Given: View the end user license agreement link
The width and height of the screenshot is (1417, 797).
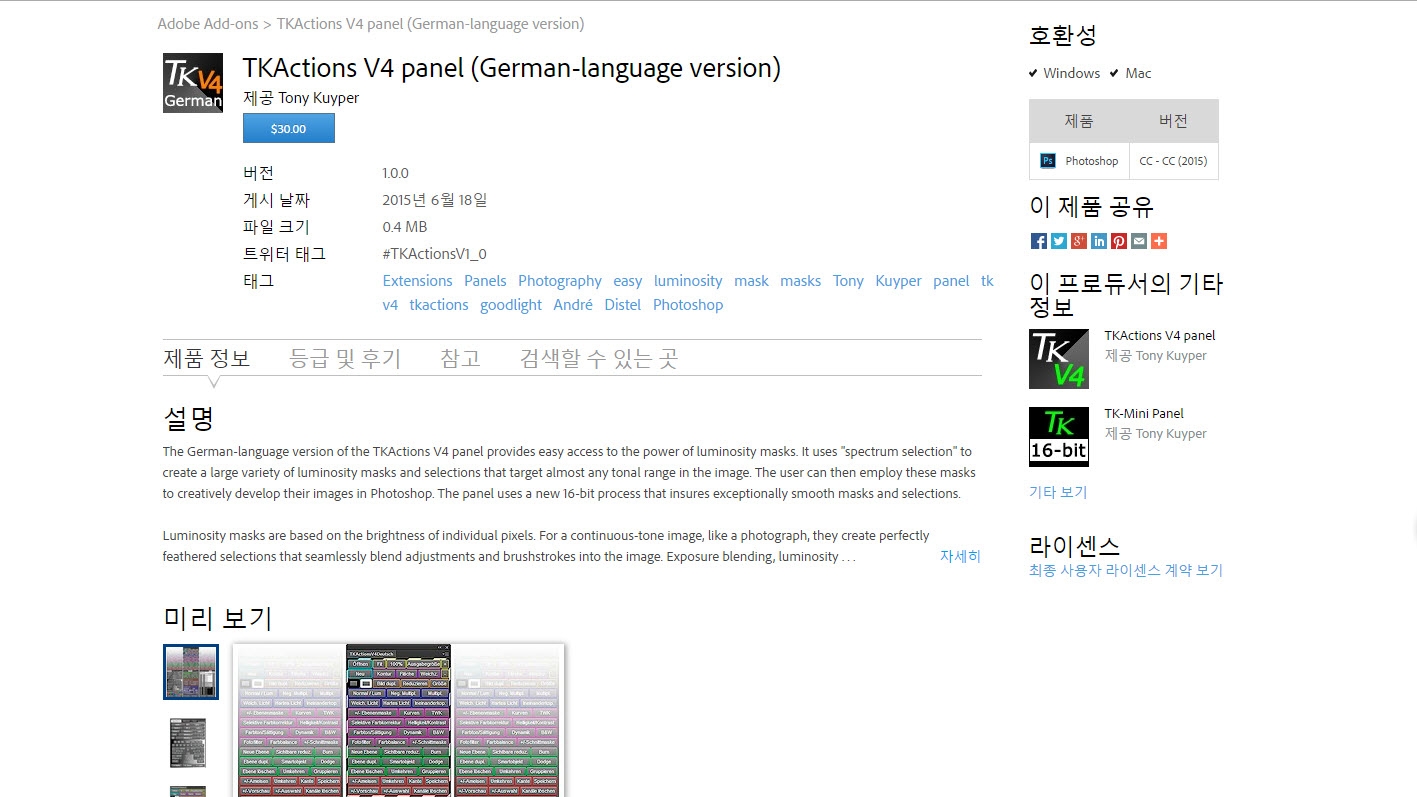Looking at the screenshot, I should click(x=1125, y=570).
